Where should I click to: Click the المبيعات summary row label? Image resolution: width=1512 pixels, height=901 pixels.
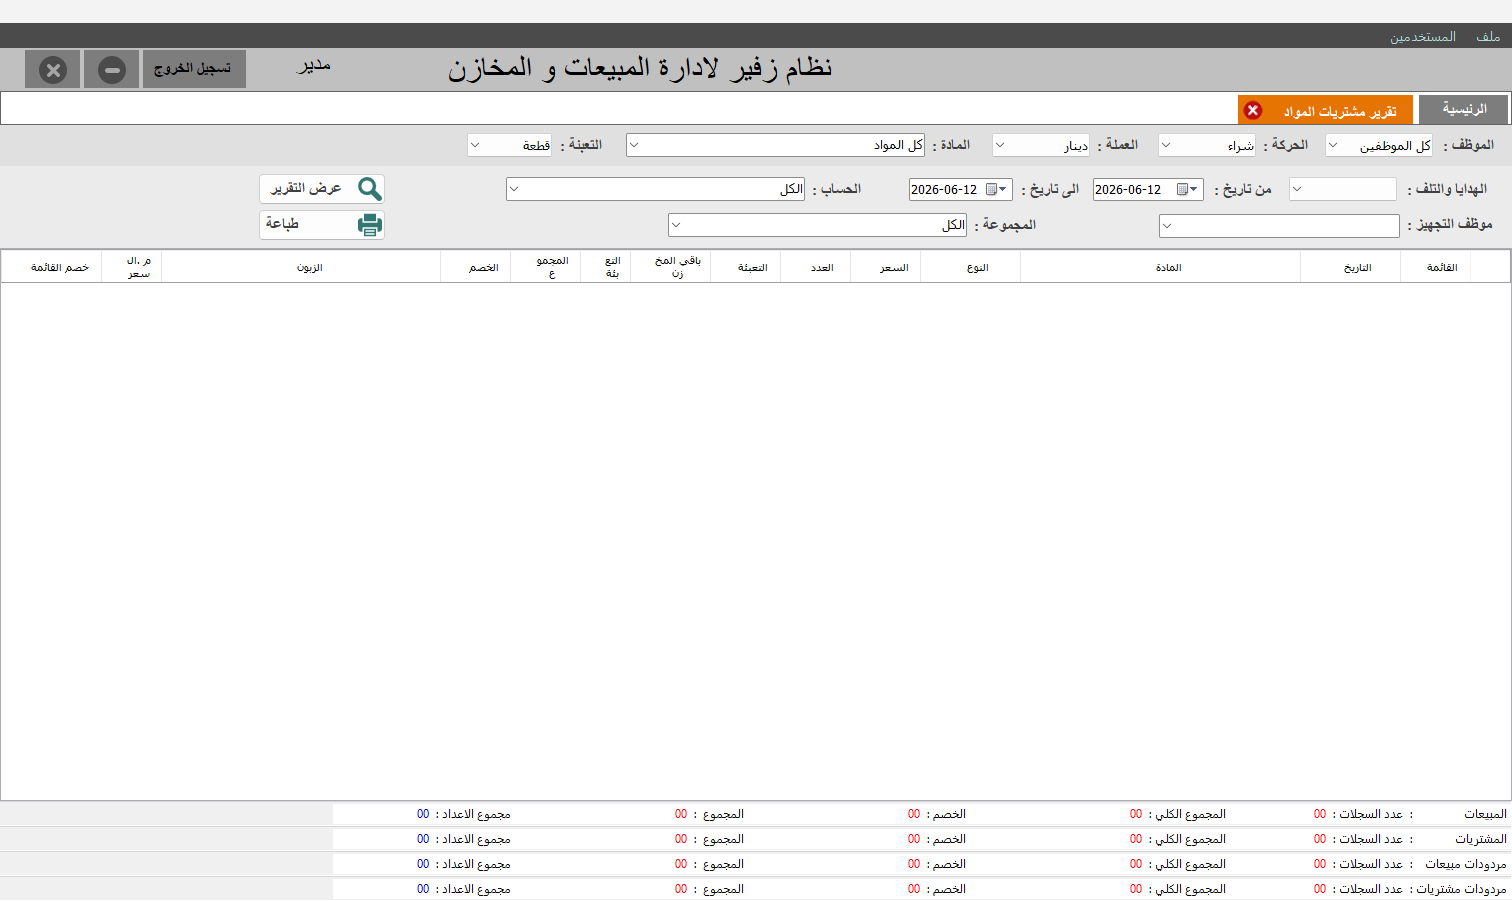(1485, 814)
